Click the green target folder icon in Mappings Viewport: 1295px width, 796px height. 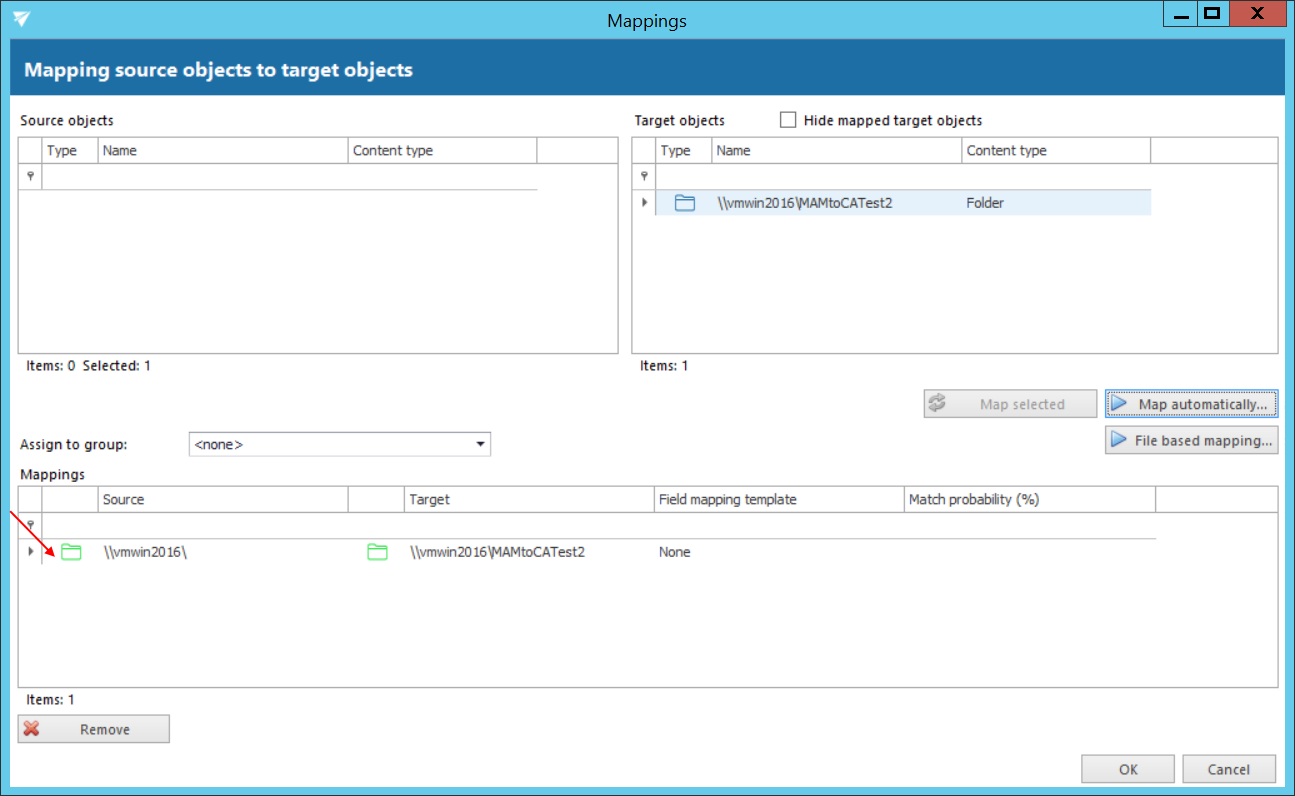pos(377,552)
